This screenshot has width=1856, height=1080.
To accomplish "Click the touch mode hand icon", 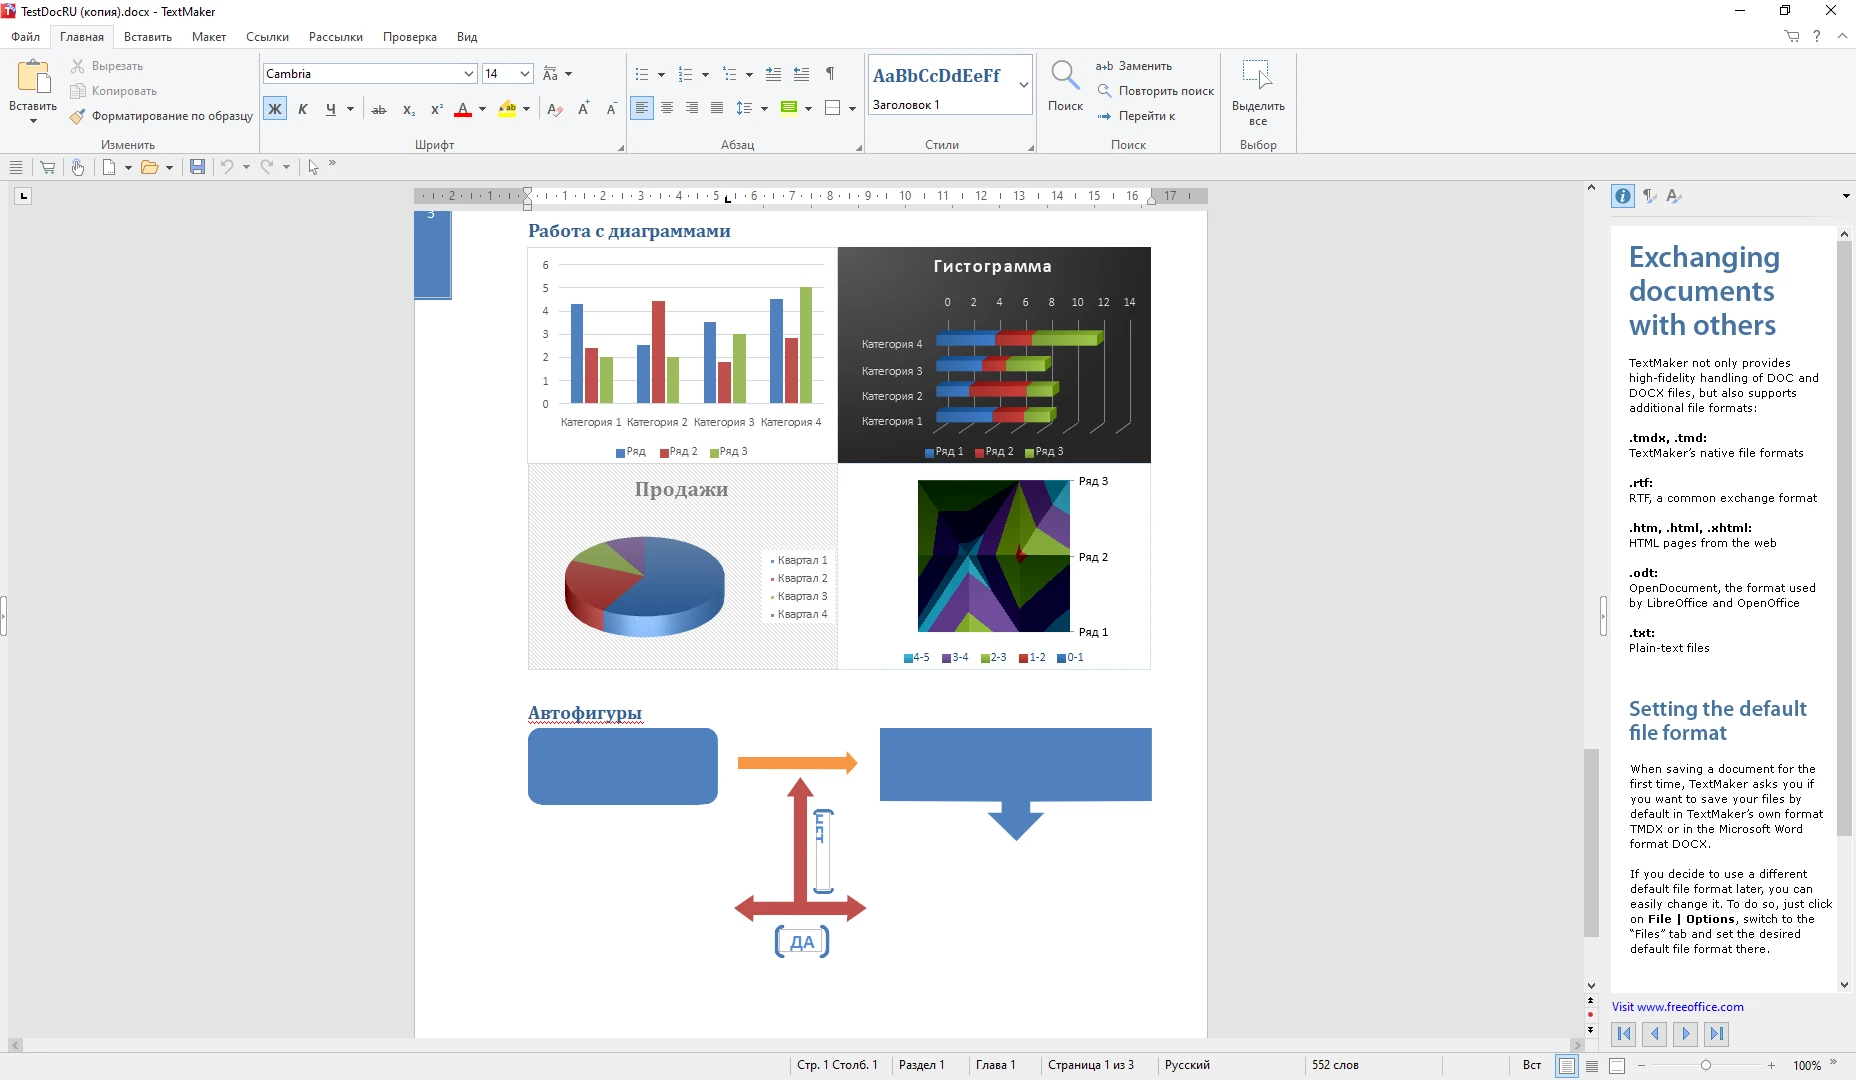I will coord(77,167).
